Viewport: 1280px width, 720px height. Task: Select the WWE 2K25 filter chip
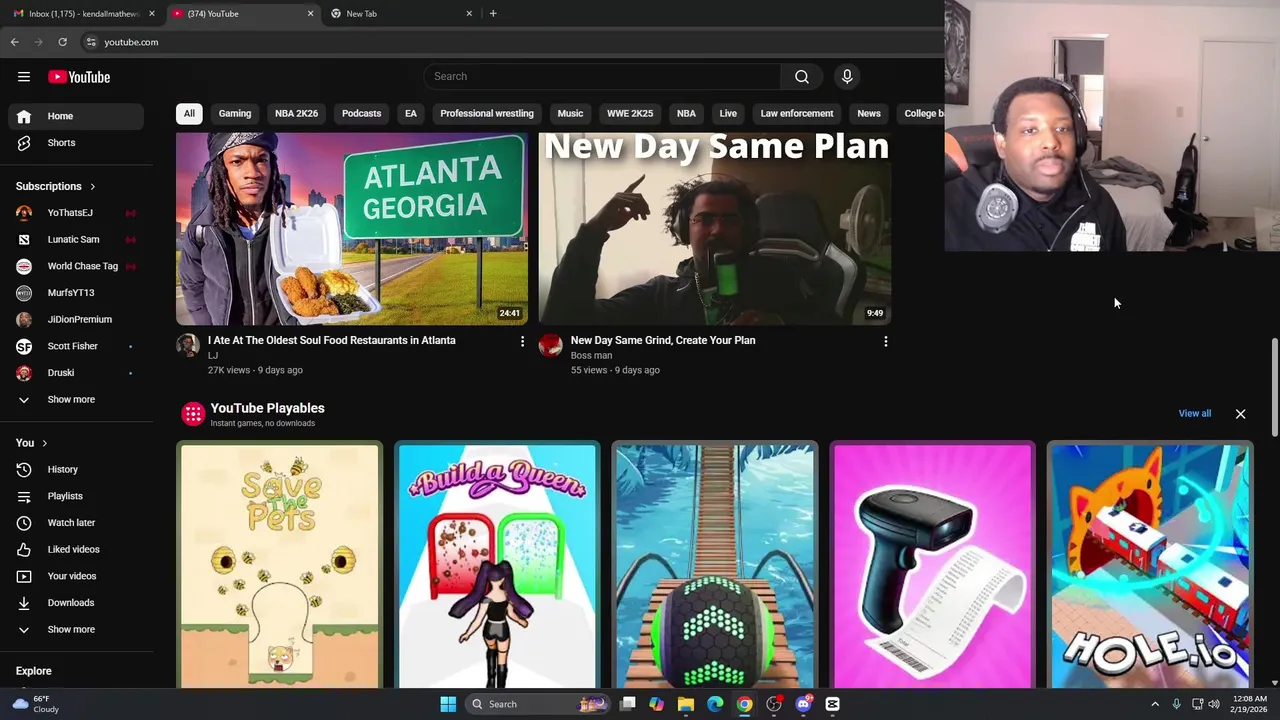tap(630, 113)
